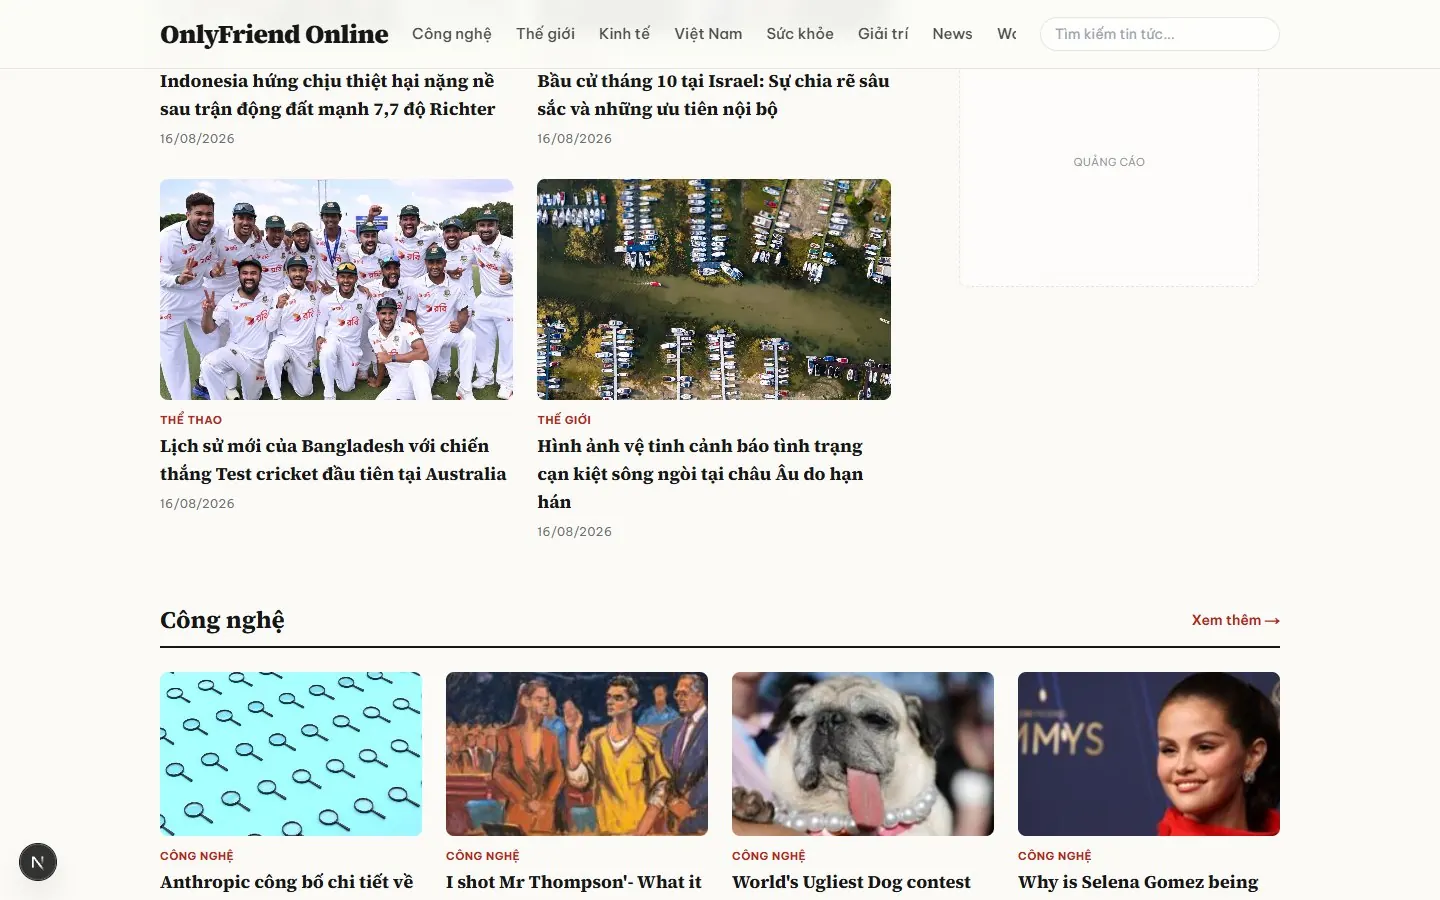Open the Anthropic công bố chi tiết headline

point(286,882)
